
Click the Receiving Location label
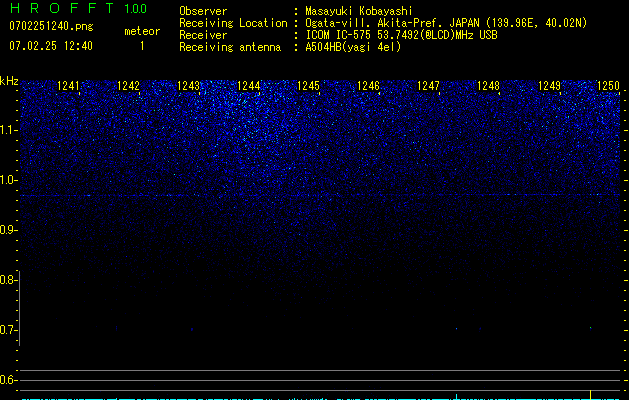coord(233,23)
